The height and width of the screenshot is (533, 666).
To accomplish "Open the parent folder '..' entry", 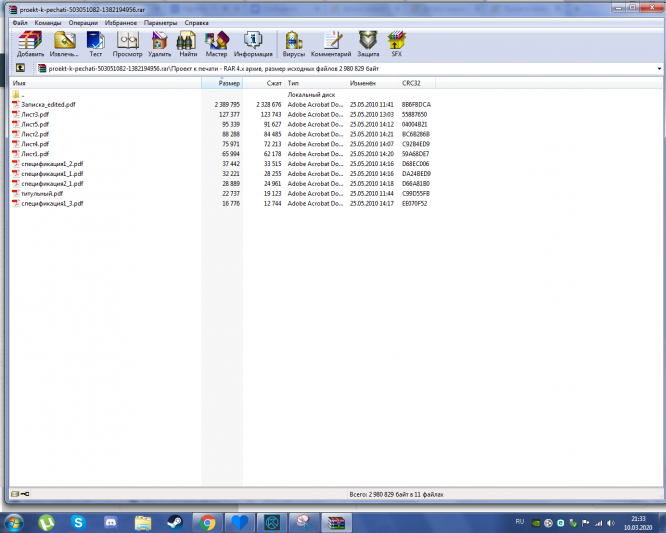I will tap(19, 94).
